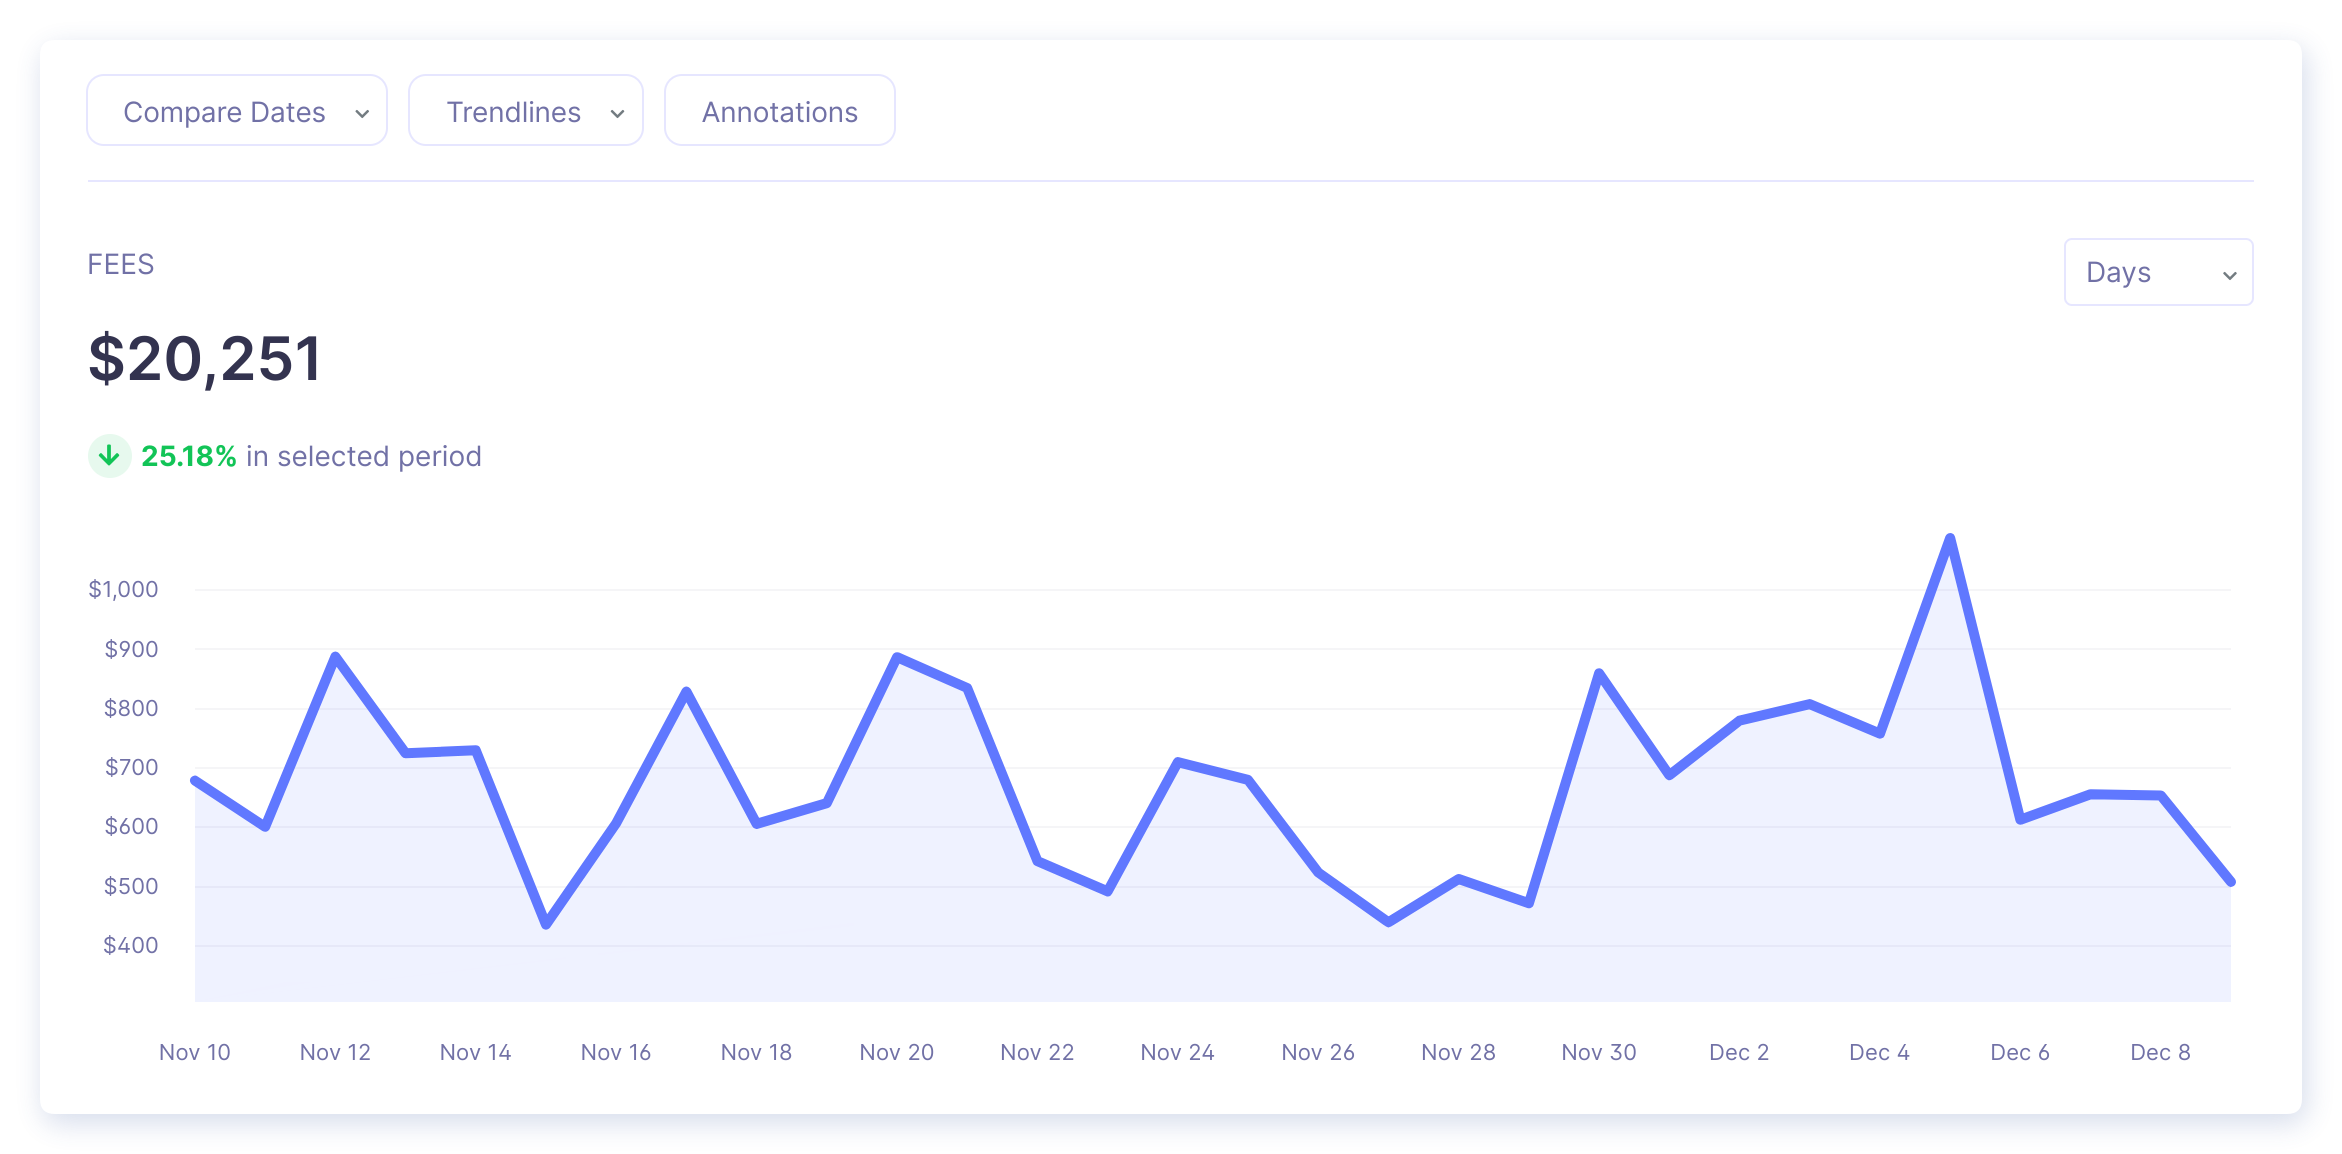Open the Compare Dates dropdown
The height and width of the screenshot is (1154, 2342).
coord(224,111)
